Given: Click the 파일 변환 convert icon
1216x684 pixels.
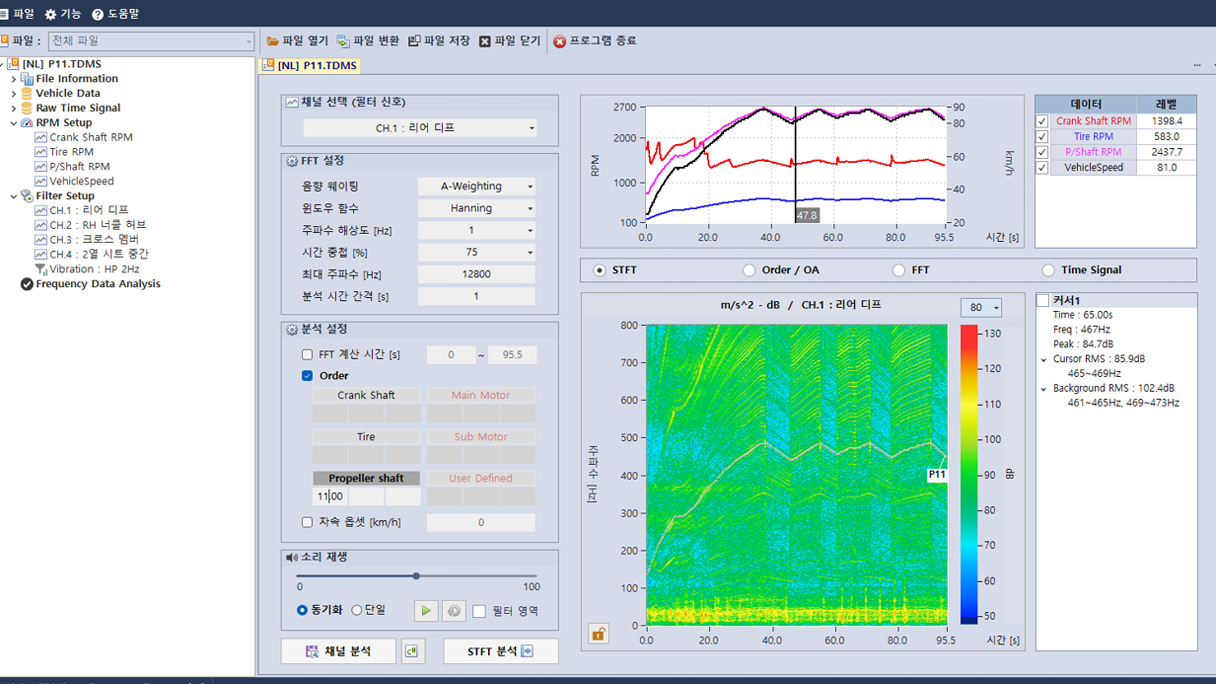Looking at the screenshot, I should [343, 41].
